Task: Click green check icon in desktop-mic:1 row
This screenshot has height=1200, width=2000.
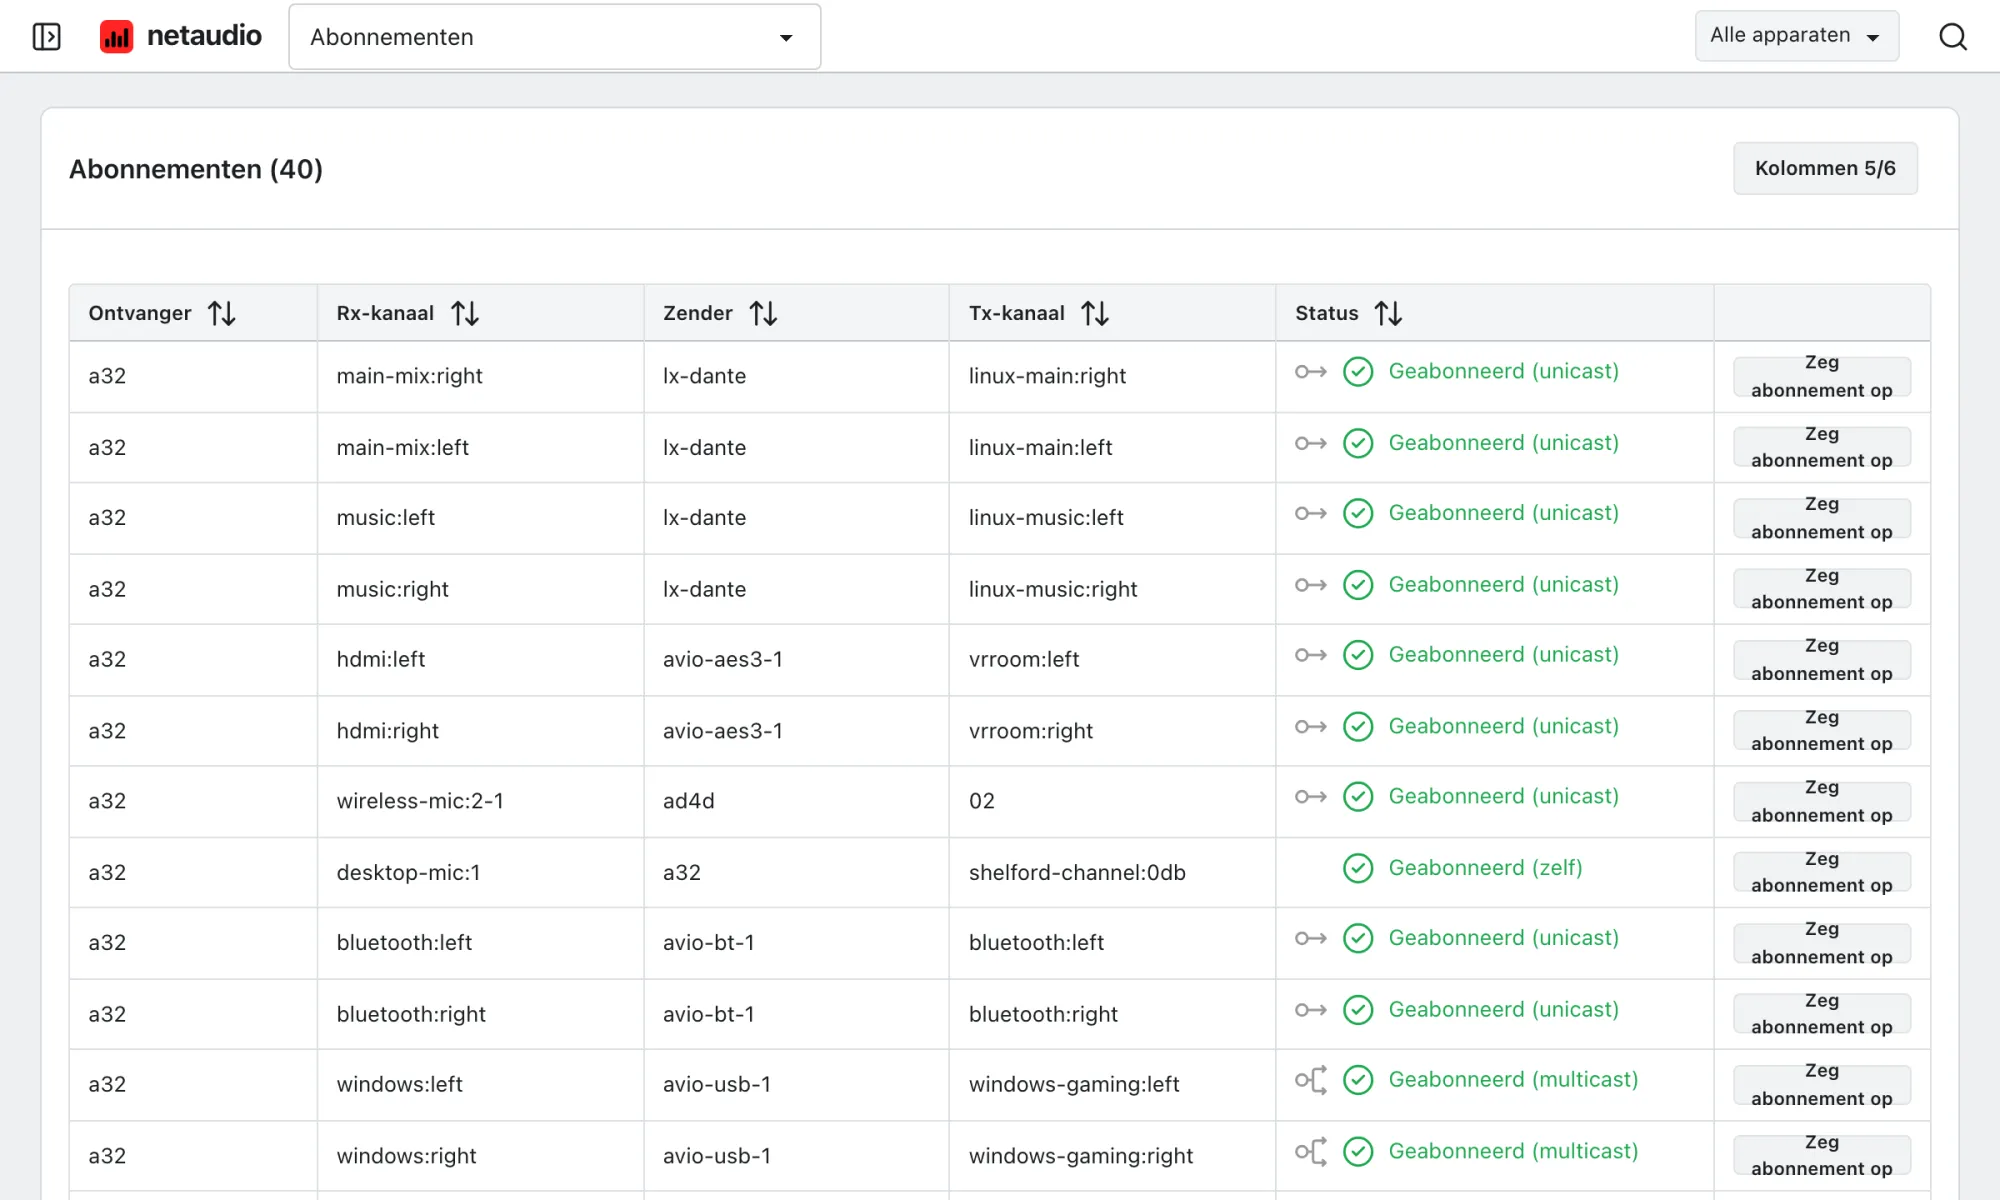Action: (1358, 868)
